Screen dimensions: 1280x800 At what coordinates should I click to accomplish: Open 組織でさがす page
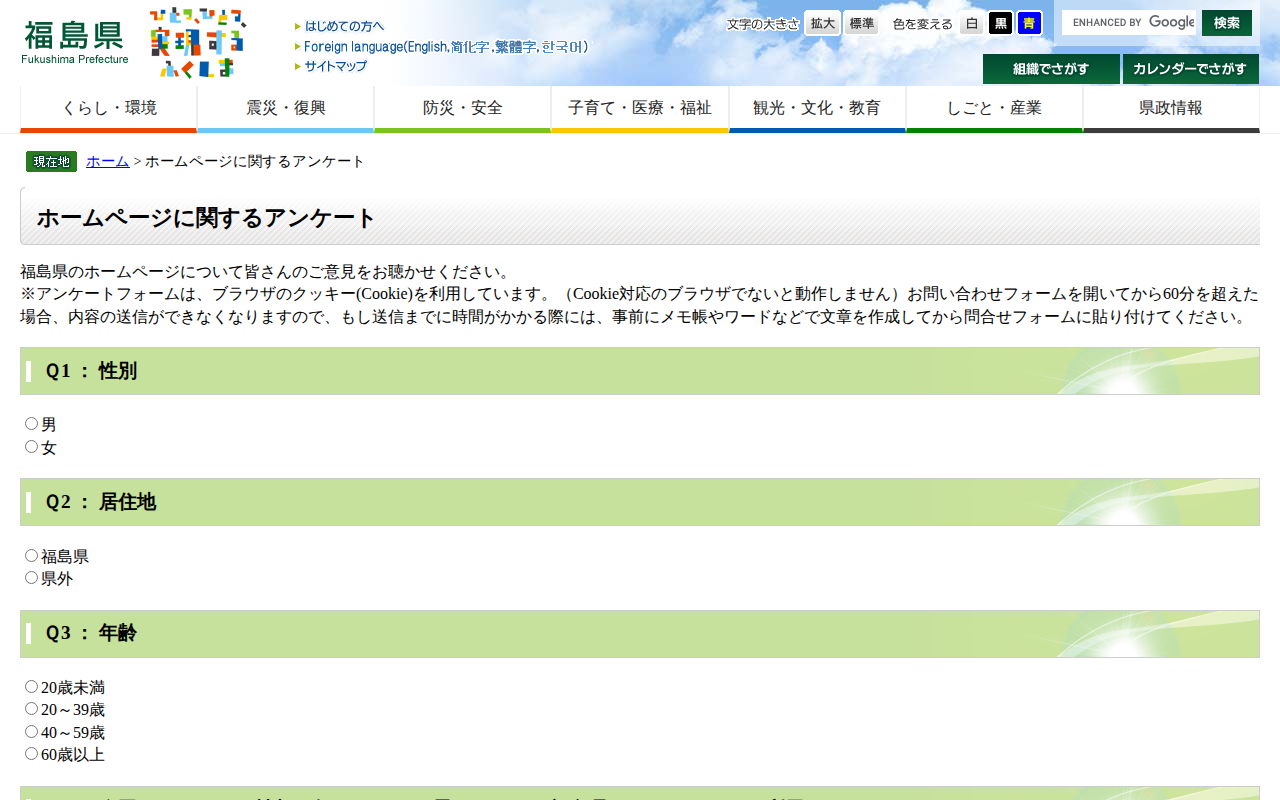[x=1051, y=69]
